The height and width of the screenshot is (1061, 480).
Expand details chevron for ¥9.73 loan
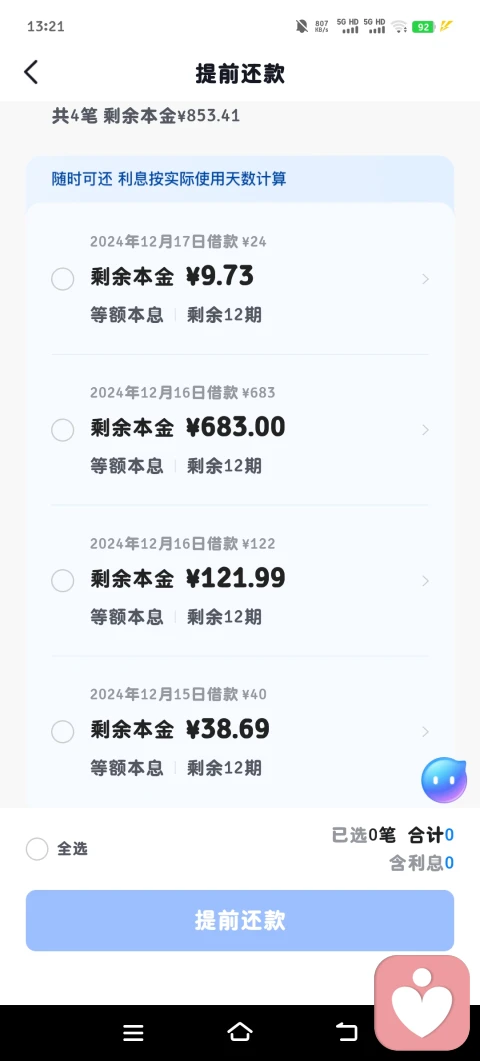(x=425, y=279)
